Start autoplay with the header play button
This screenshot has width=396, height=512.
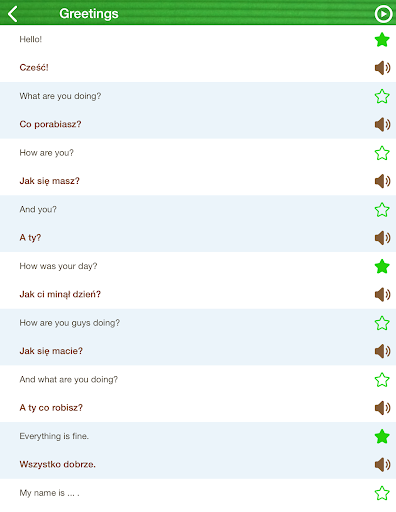tap(383, 14)
